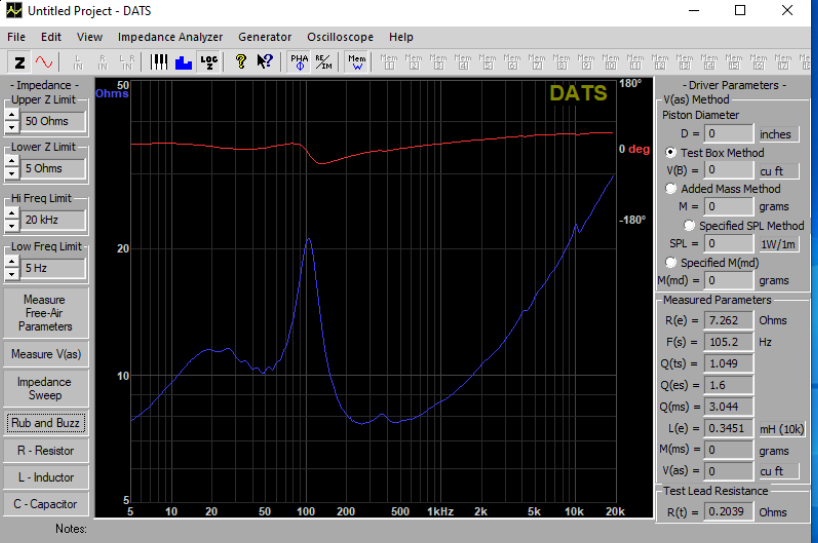This screenshot has height=543, width=818.
Task: Change the piston diameter inches unit selector
Action: coord(778,135)
